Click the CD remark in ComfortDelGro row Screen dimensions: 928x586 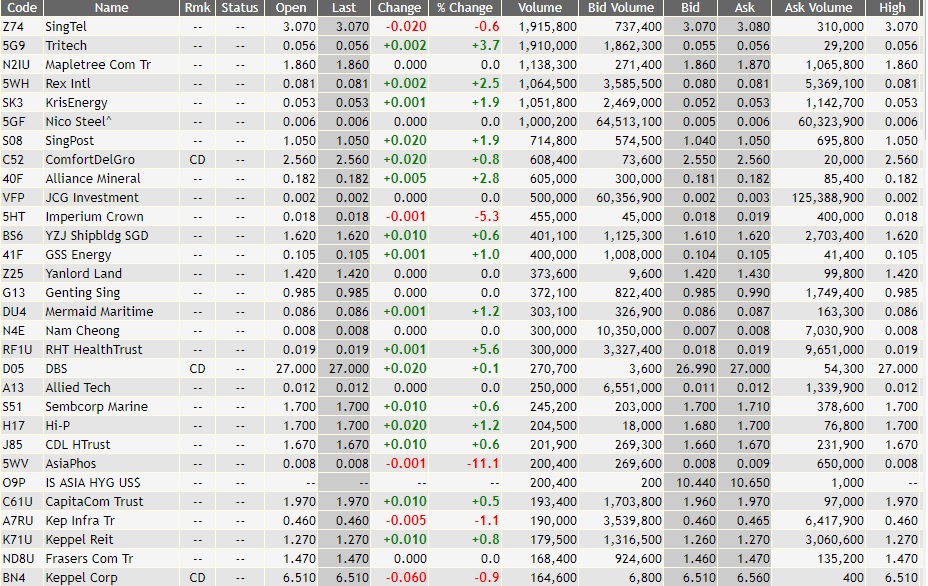197,159
